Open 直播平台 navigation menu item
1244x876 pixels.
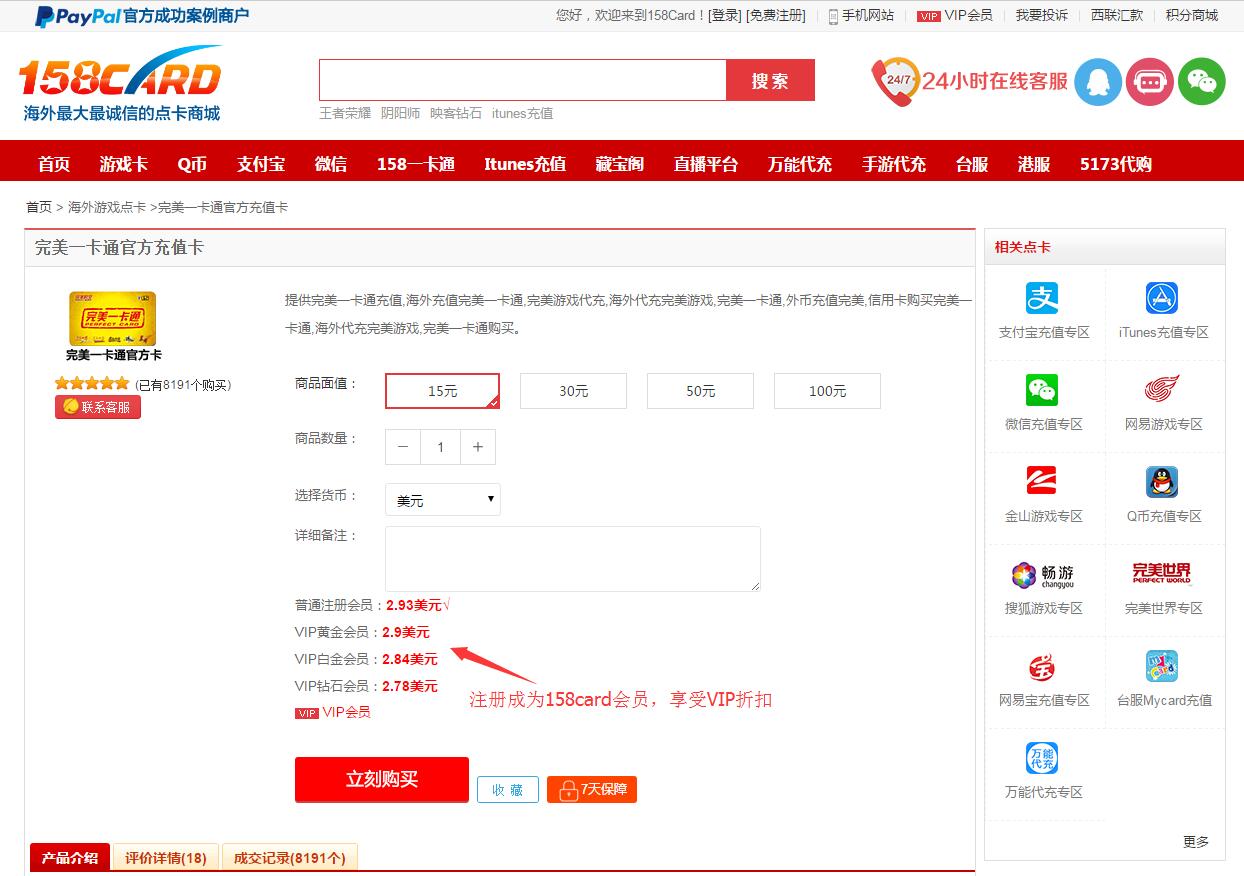pos(706,164)
